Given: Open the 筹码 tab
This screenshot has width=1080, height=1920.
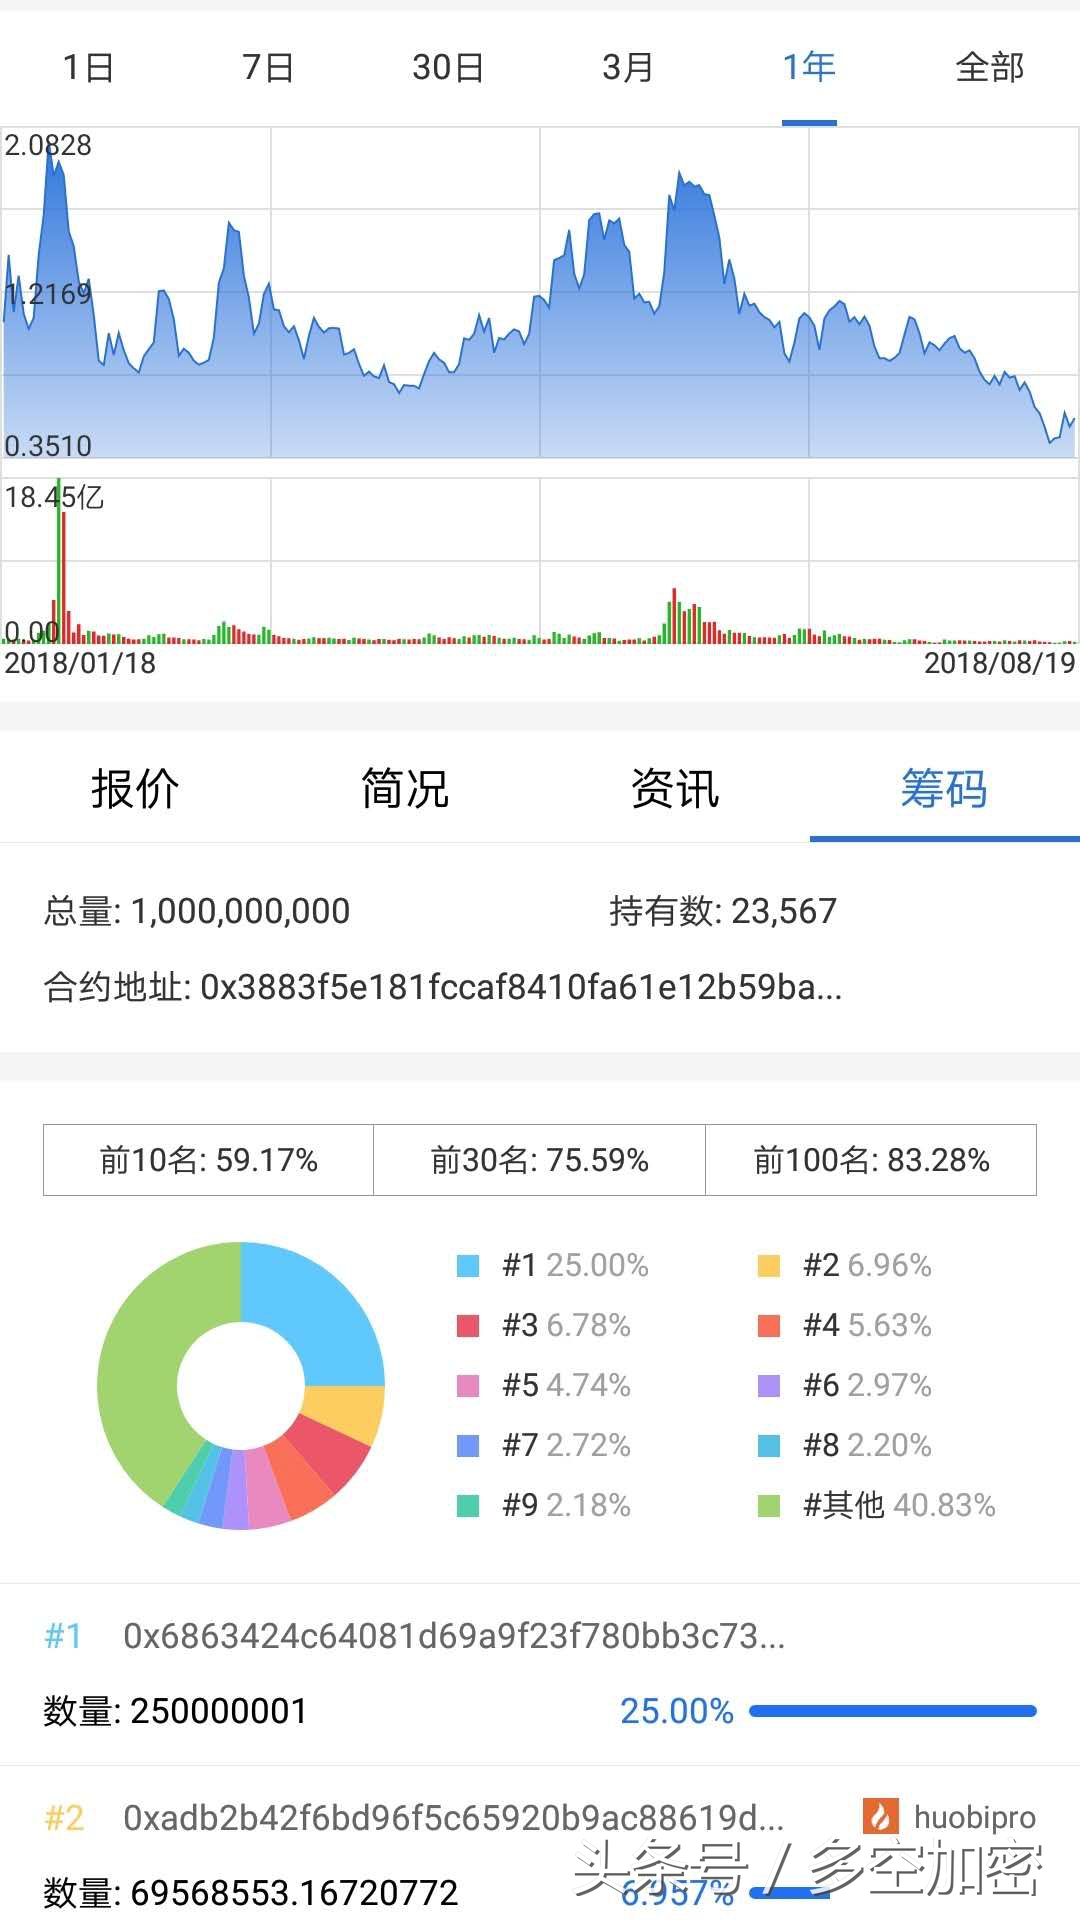Looking at the screenshot, I should pos(944,789).
